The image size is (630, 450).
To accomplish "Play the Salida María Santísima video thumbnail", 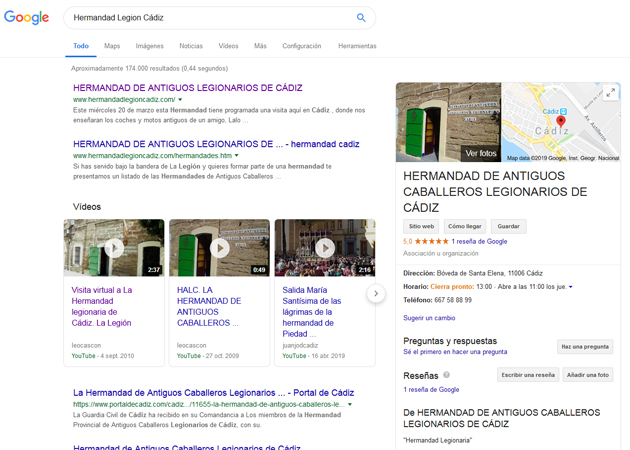I will point(325,248).
